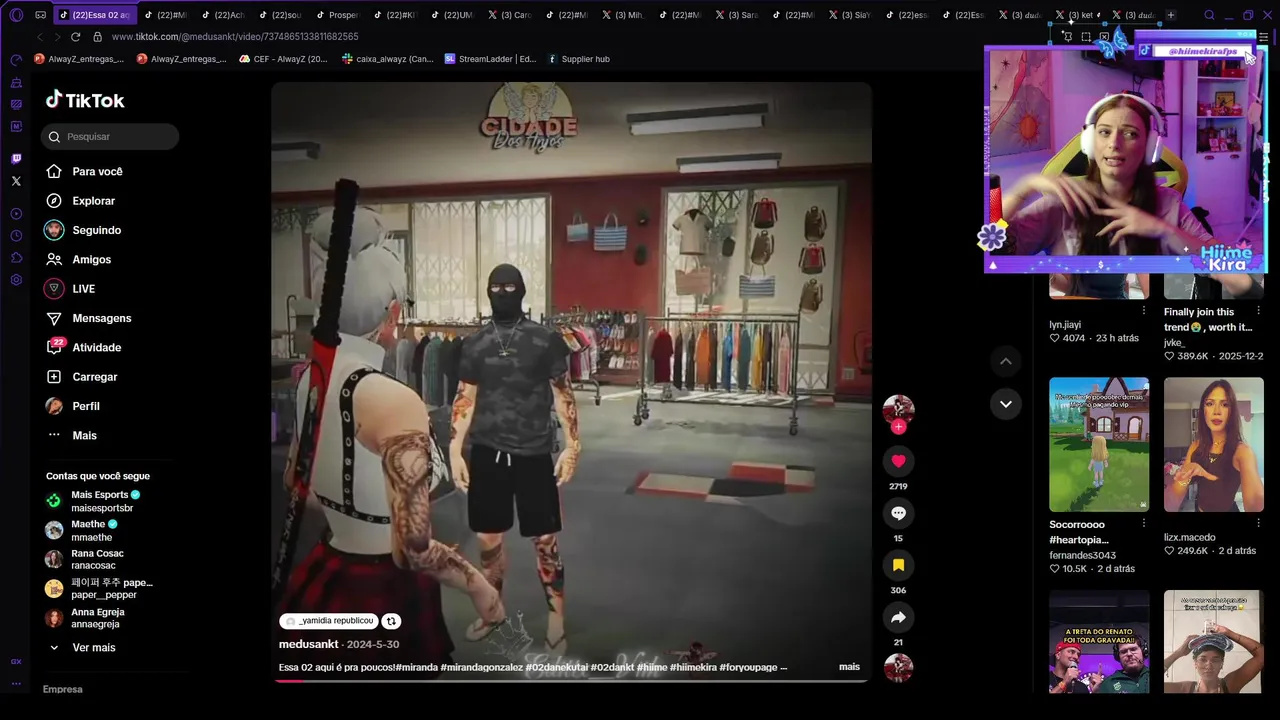Image resolution: width=1280 pixels, height=720 pixels.
Task: Switch to the (3) Caro X tab
Action: (509, 15)
